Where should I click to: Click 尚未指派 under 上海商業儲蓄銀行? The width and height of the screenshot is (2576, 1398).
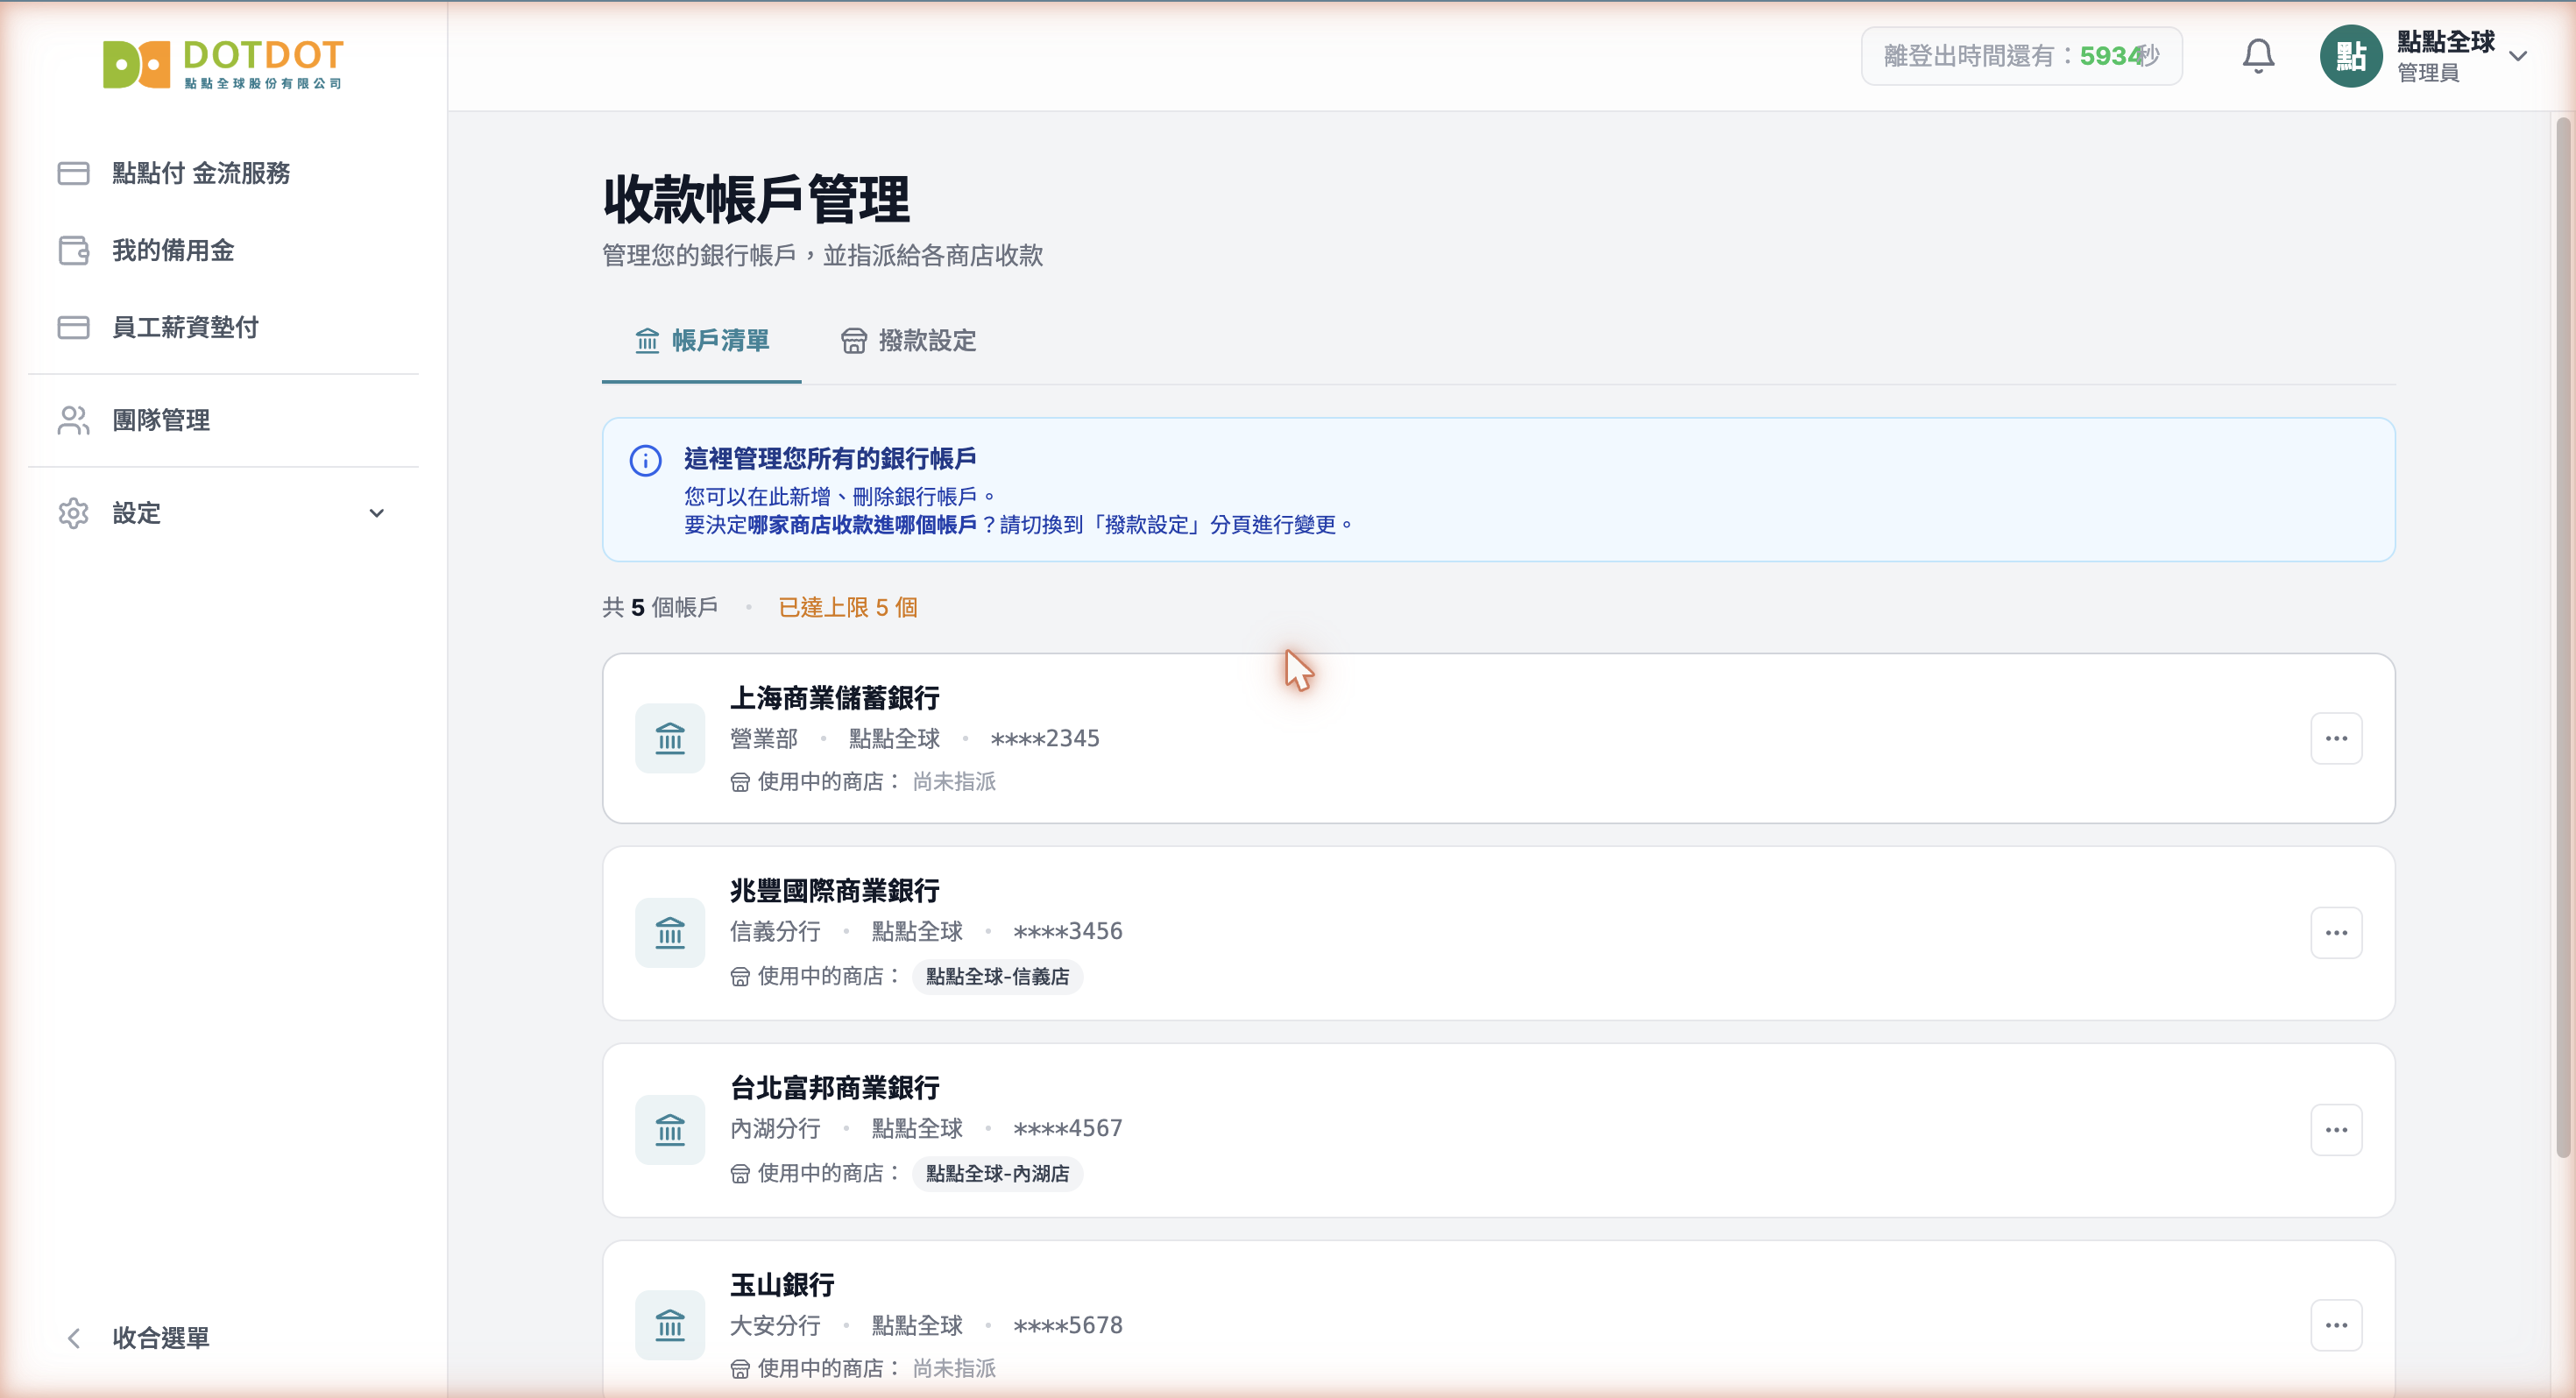click(954, 781)
